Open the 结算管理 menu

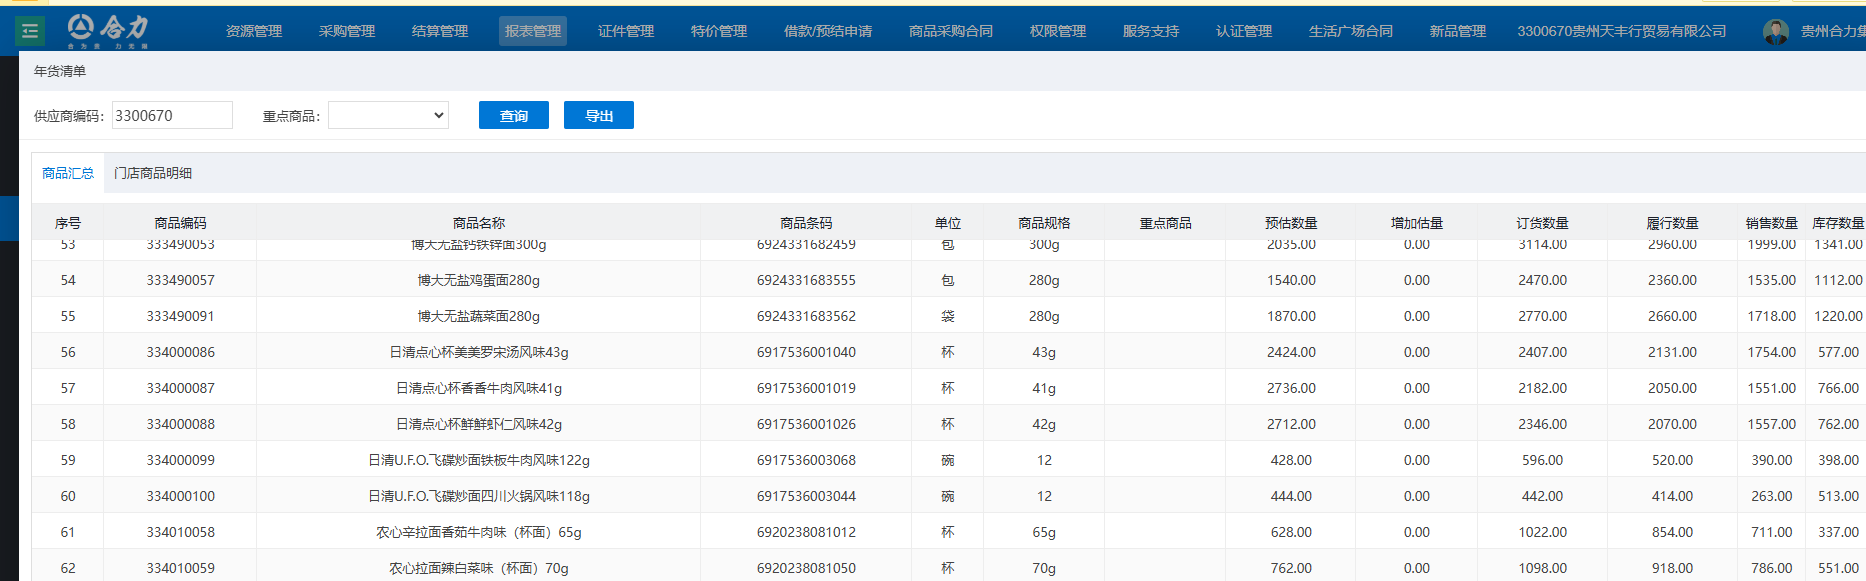[440, 31]
